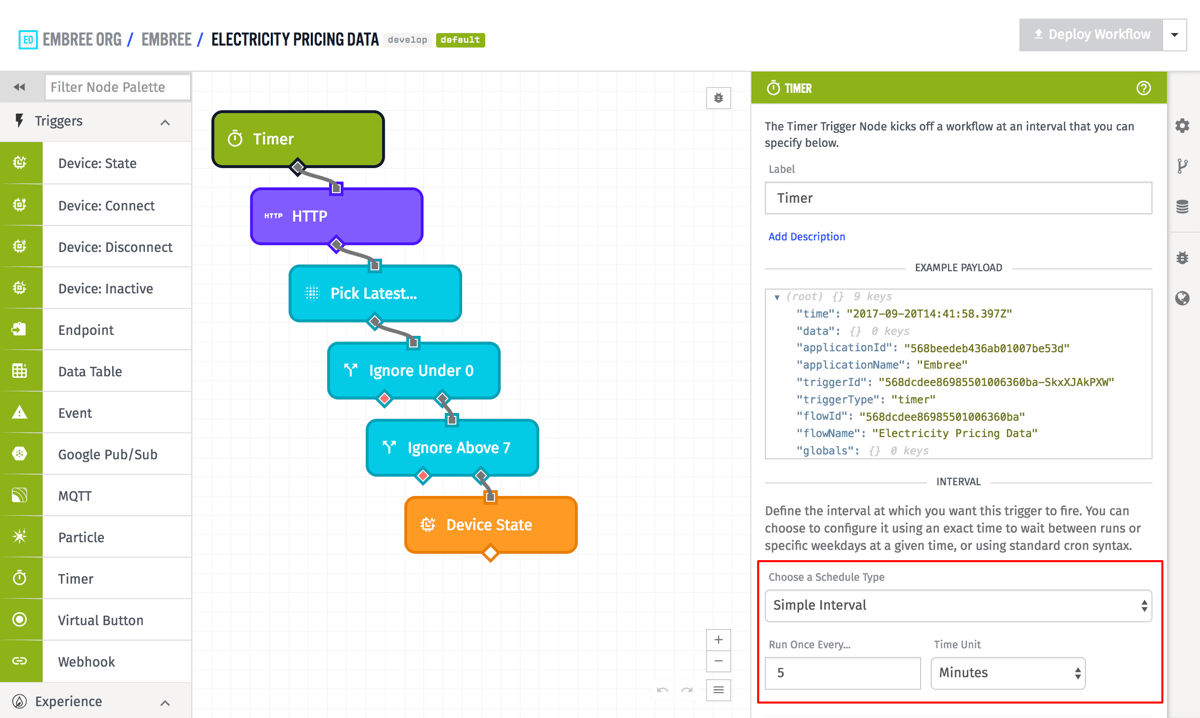Collapse node palette with double-arrow icon

pyautogui.click(x=19, y=87)
